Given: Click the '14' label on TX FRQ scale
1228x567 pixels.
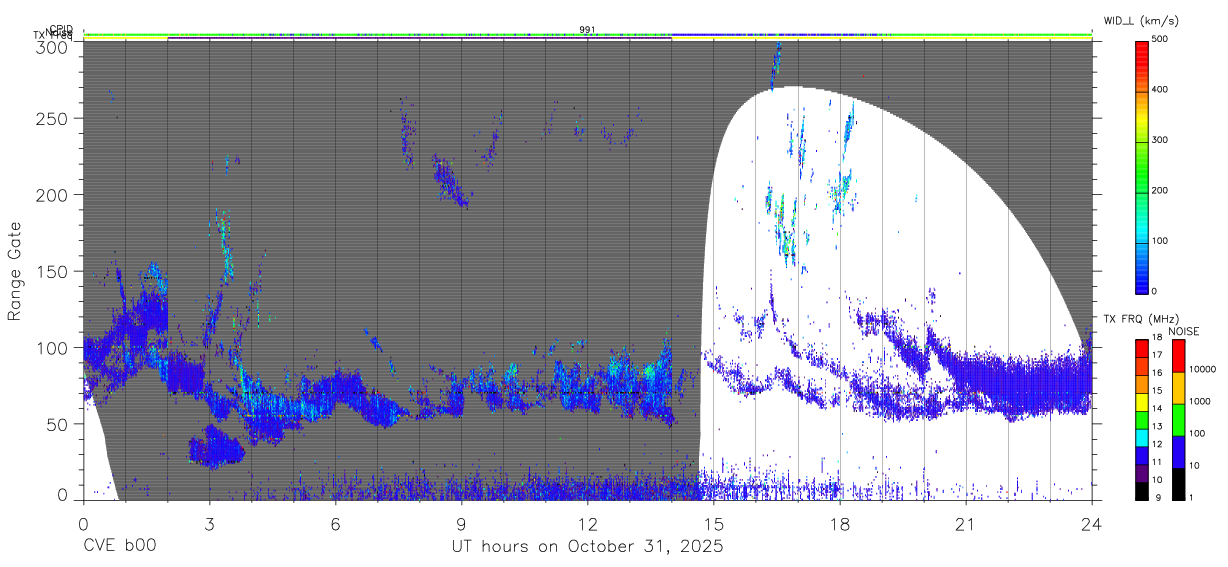Looking at the screenshot, I should (x=1157, y=409).
